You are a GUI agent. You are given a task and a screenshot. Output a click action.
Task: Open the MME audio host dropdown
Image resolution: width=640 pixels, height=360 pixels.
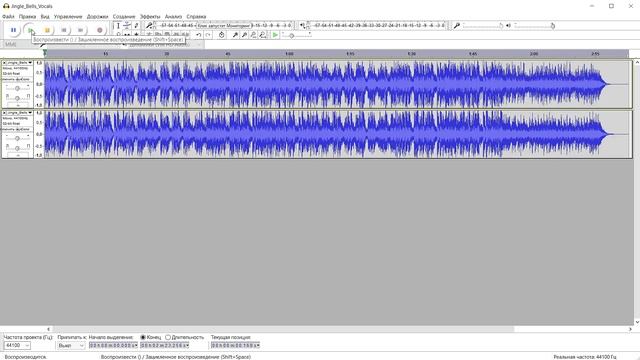tap(20, 44)
